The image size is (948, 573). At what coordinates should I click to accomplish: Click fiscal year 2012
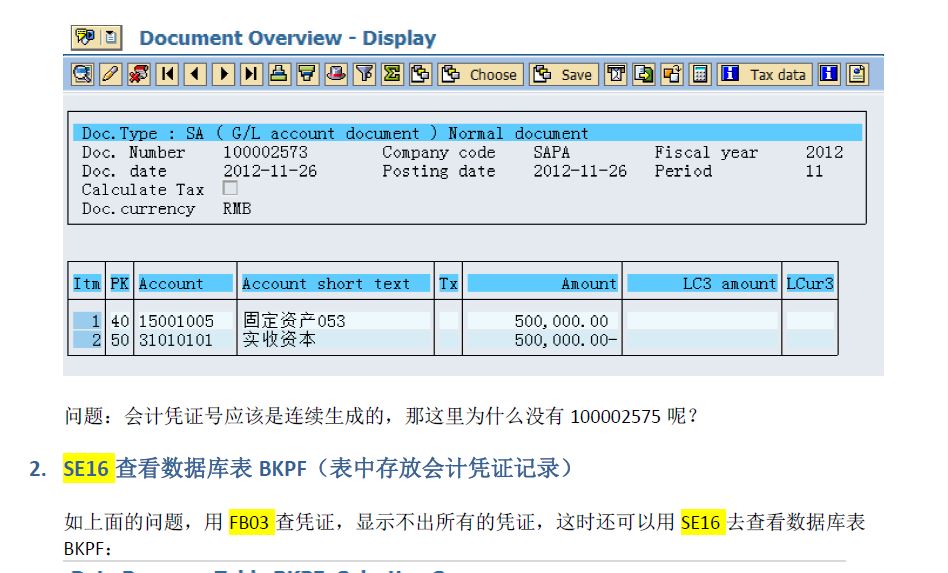tap(824, 152)
